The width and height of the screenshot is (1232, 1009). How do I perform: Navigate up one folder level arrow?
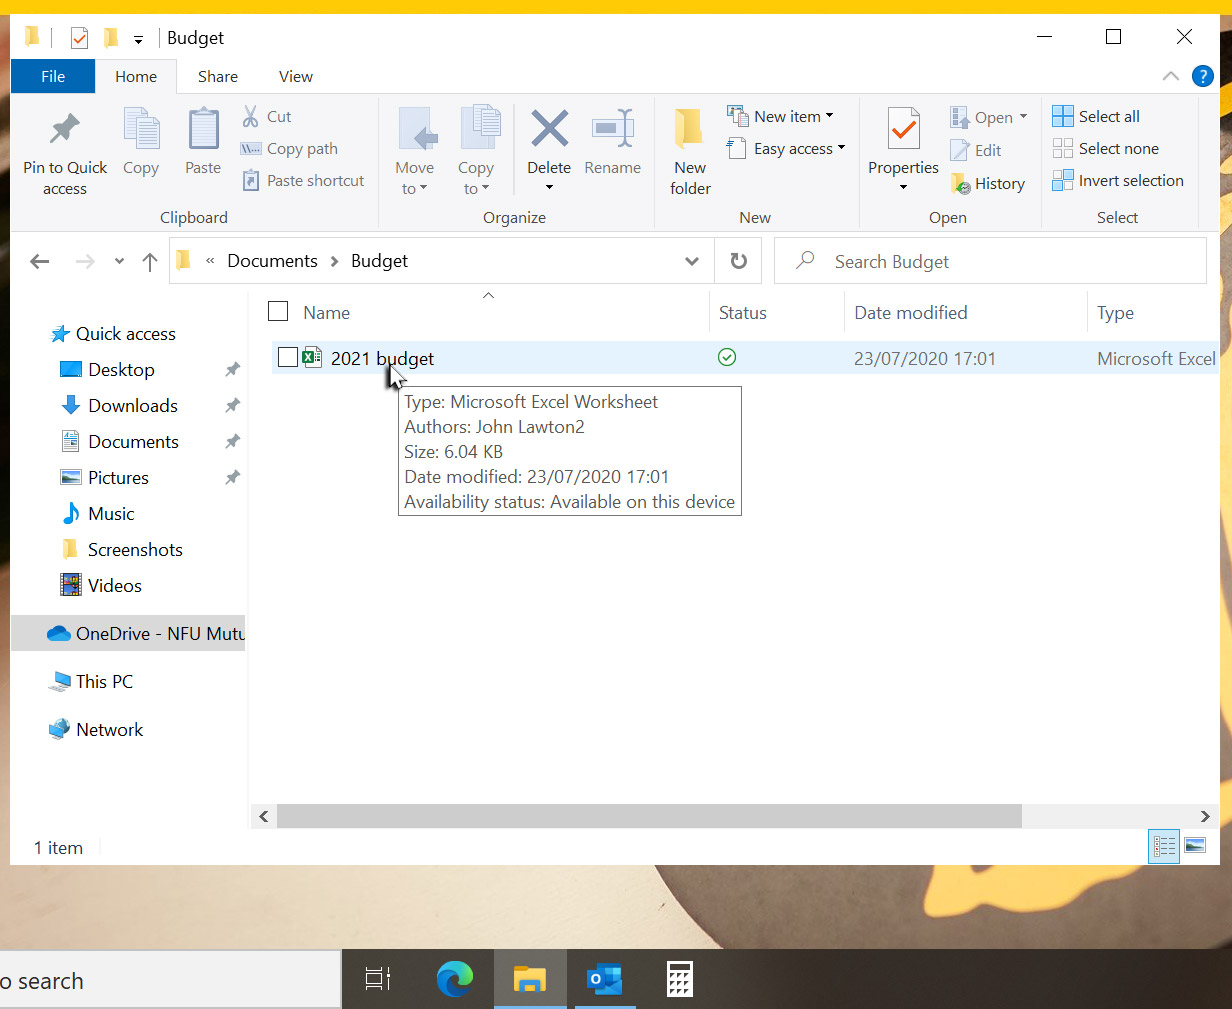(150, 262)
